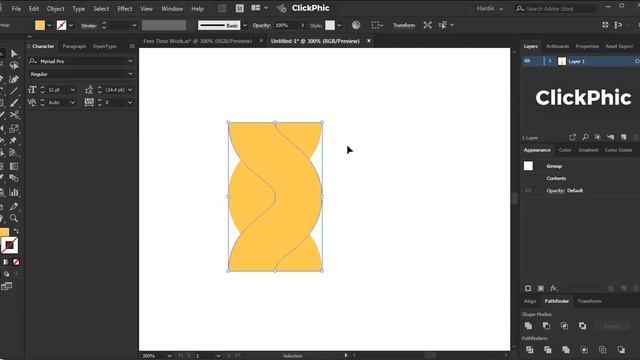The height and width of the screenshot is (360, 640).
Task: Open graphic Style dropdown
Action: 339,25
